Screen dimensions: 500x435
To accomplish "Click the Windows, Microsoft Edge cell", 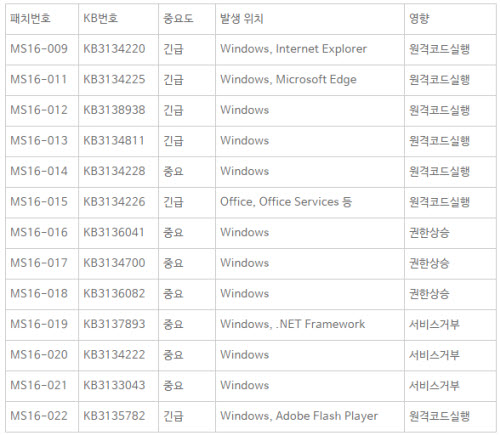I will 310,80.
